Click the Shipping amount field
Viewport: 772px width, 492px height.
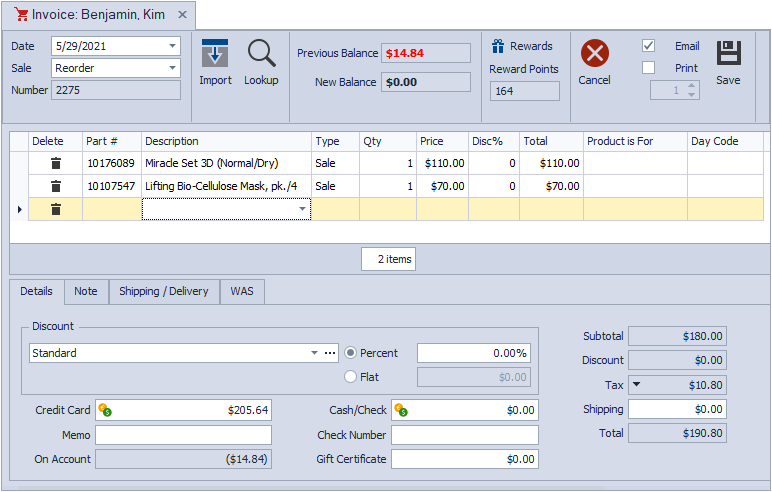677,409
